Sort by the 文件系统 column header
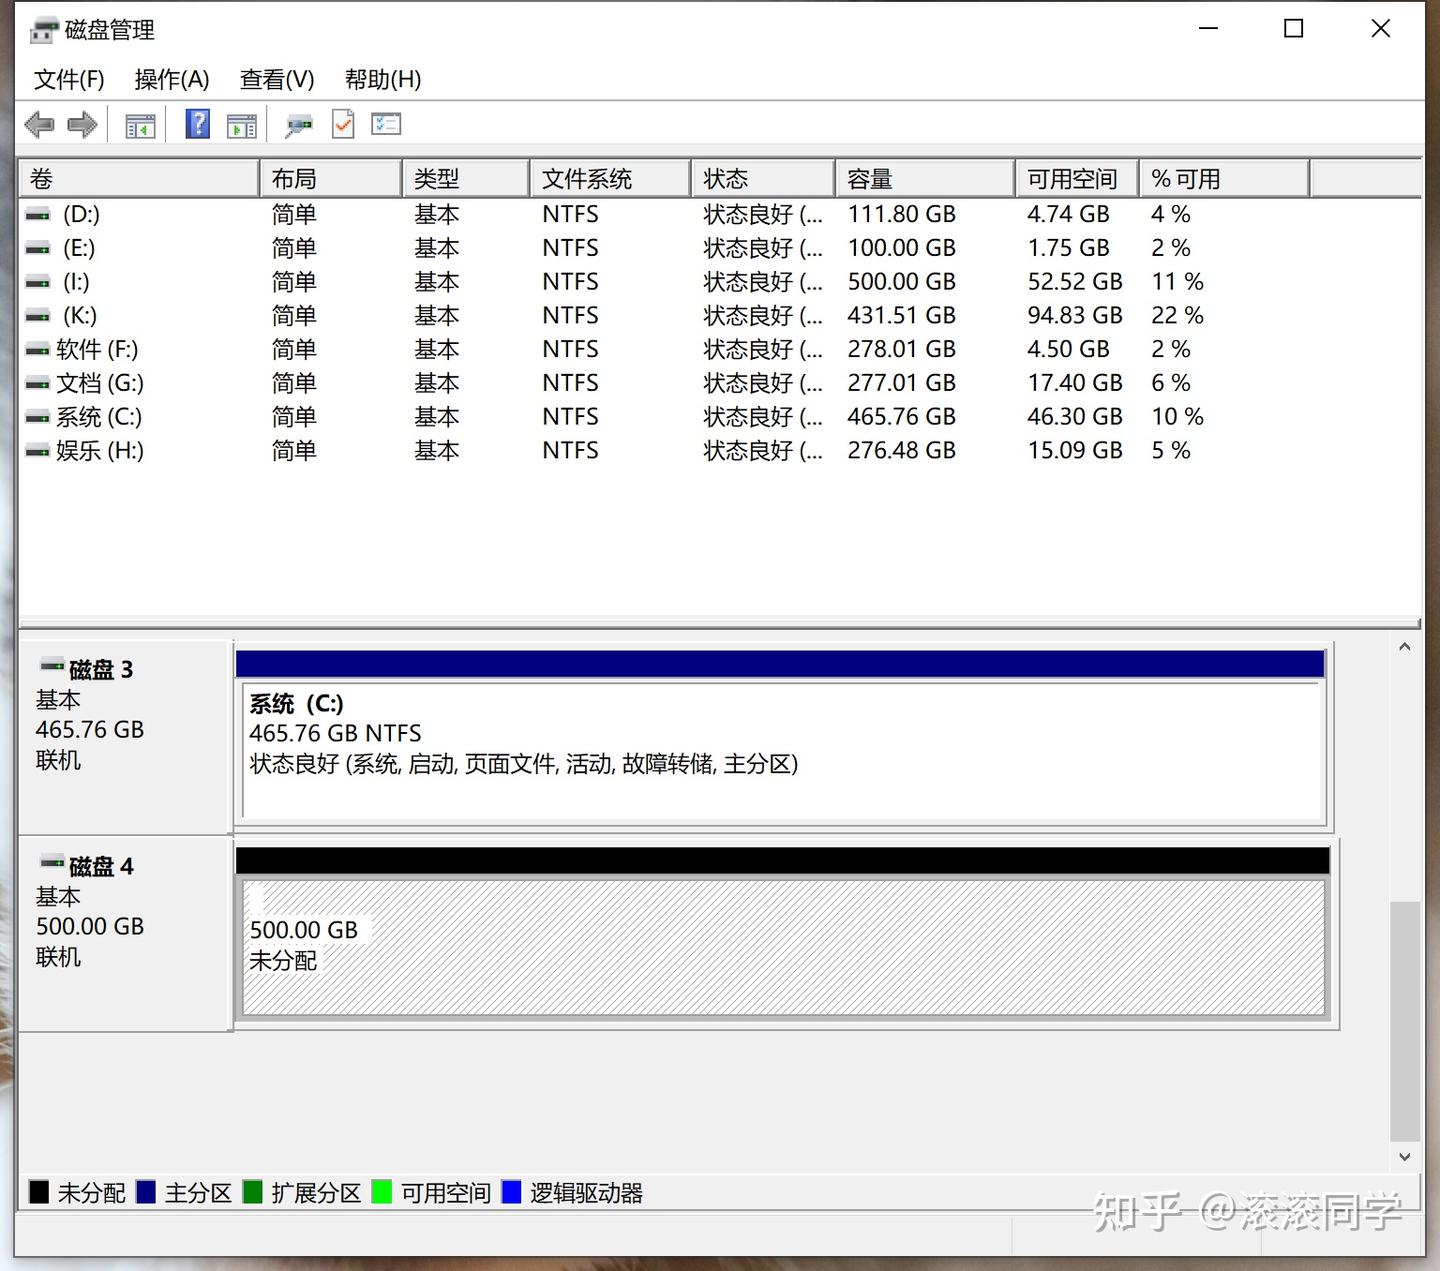 (610, 179)
